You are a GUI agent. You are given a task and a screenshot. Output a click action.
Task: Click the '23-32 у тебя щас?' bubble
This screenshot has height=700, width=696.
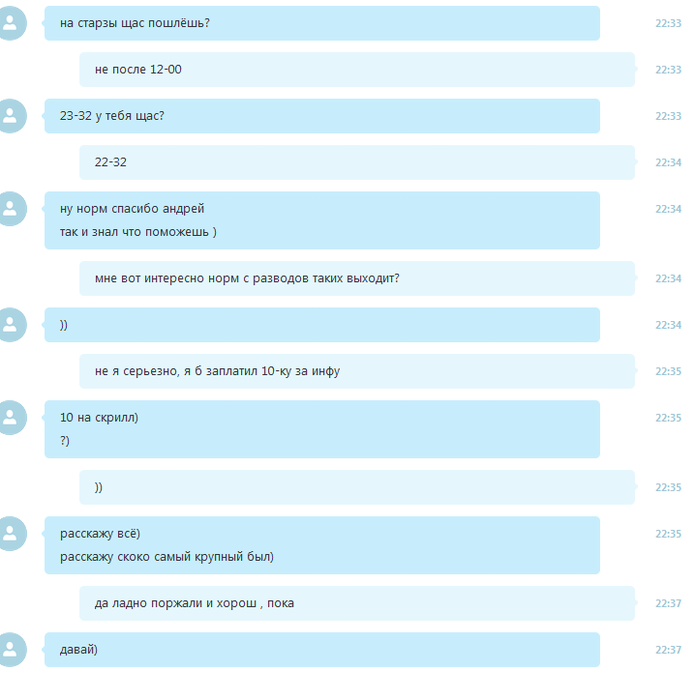coord(322,116)
